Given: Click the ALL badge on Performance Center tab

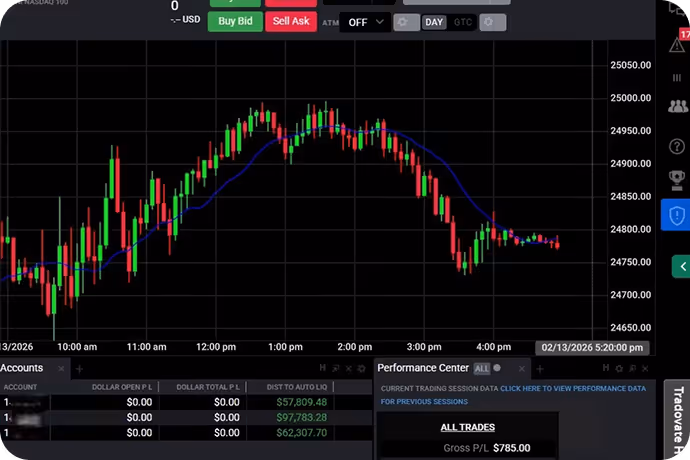Looking at the screenshot, I should [481, 368].
